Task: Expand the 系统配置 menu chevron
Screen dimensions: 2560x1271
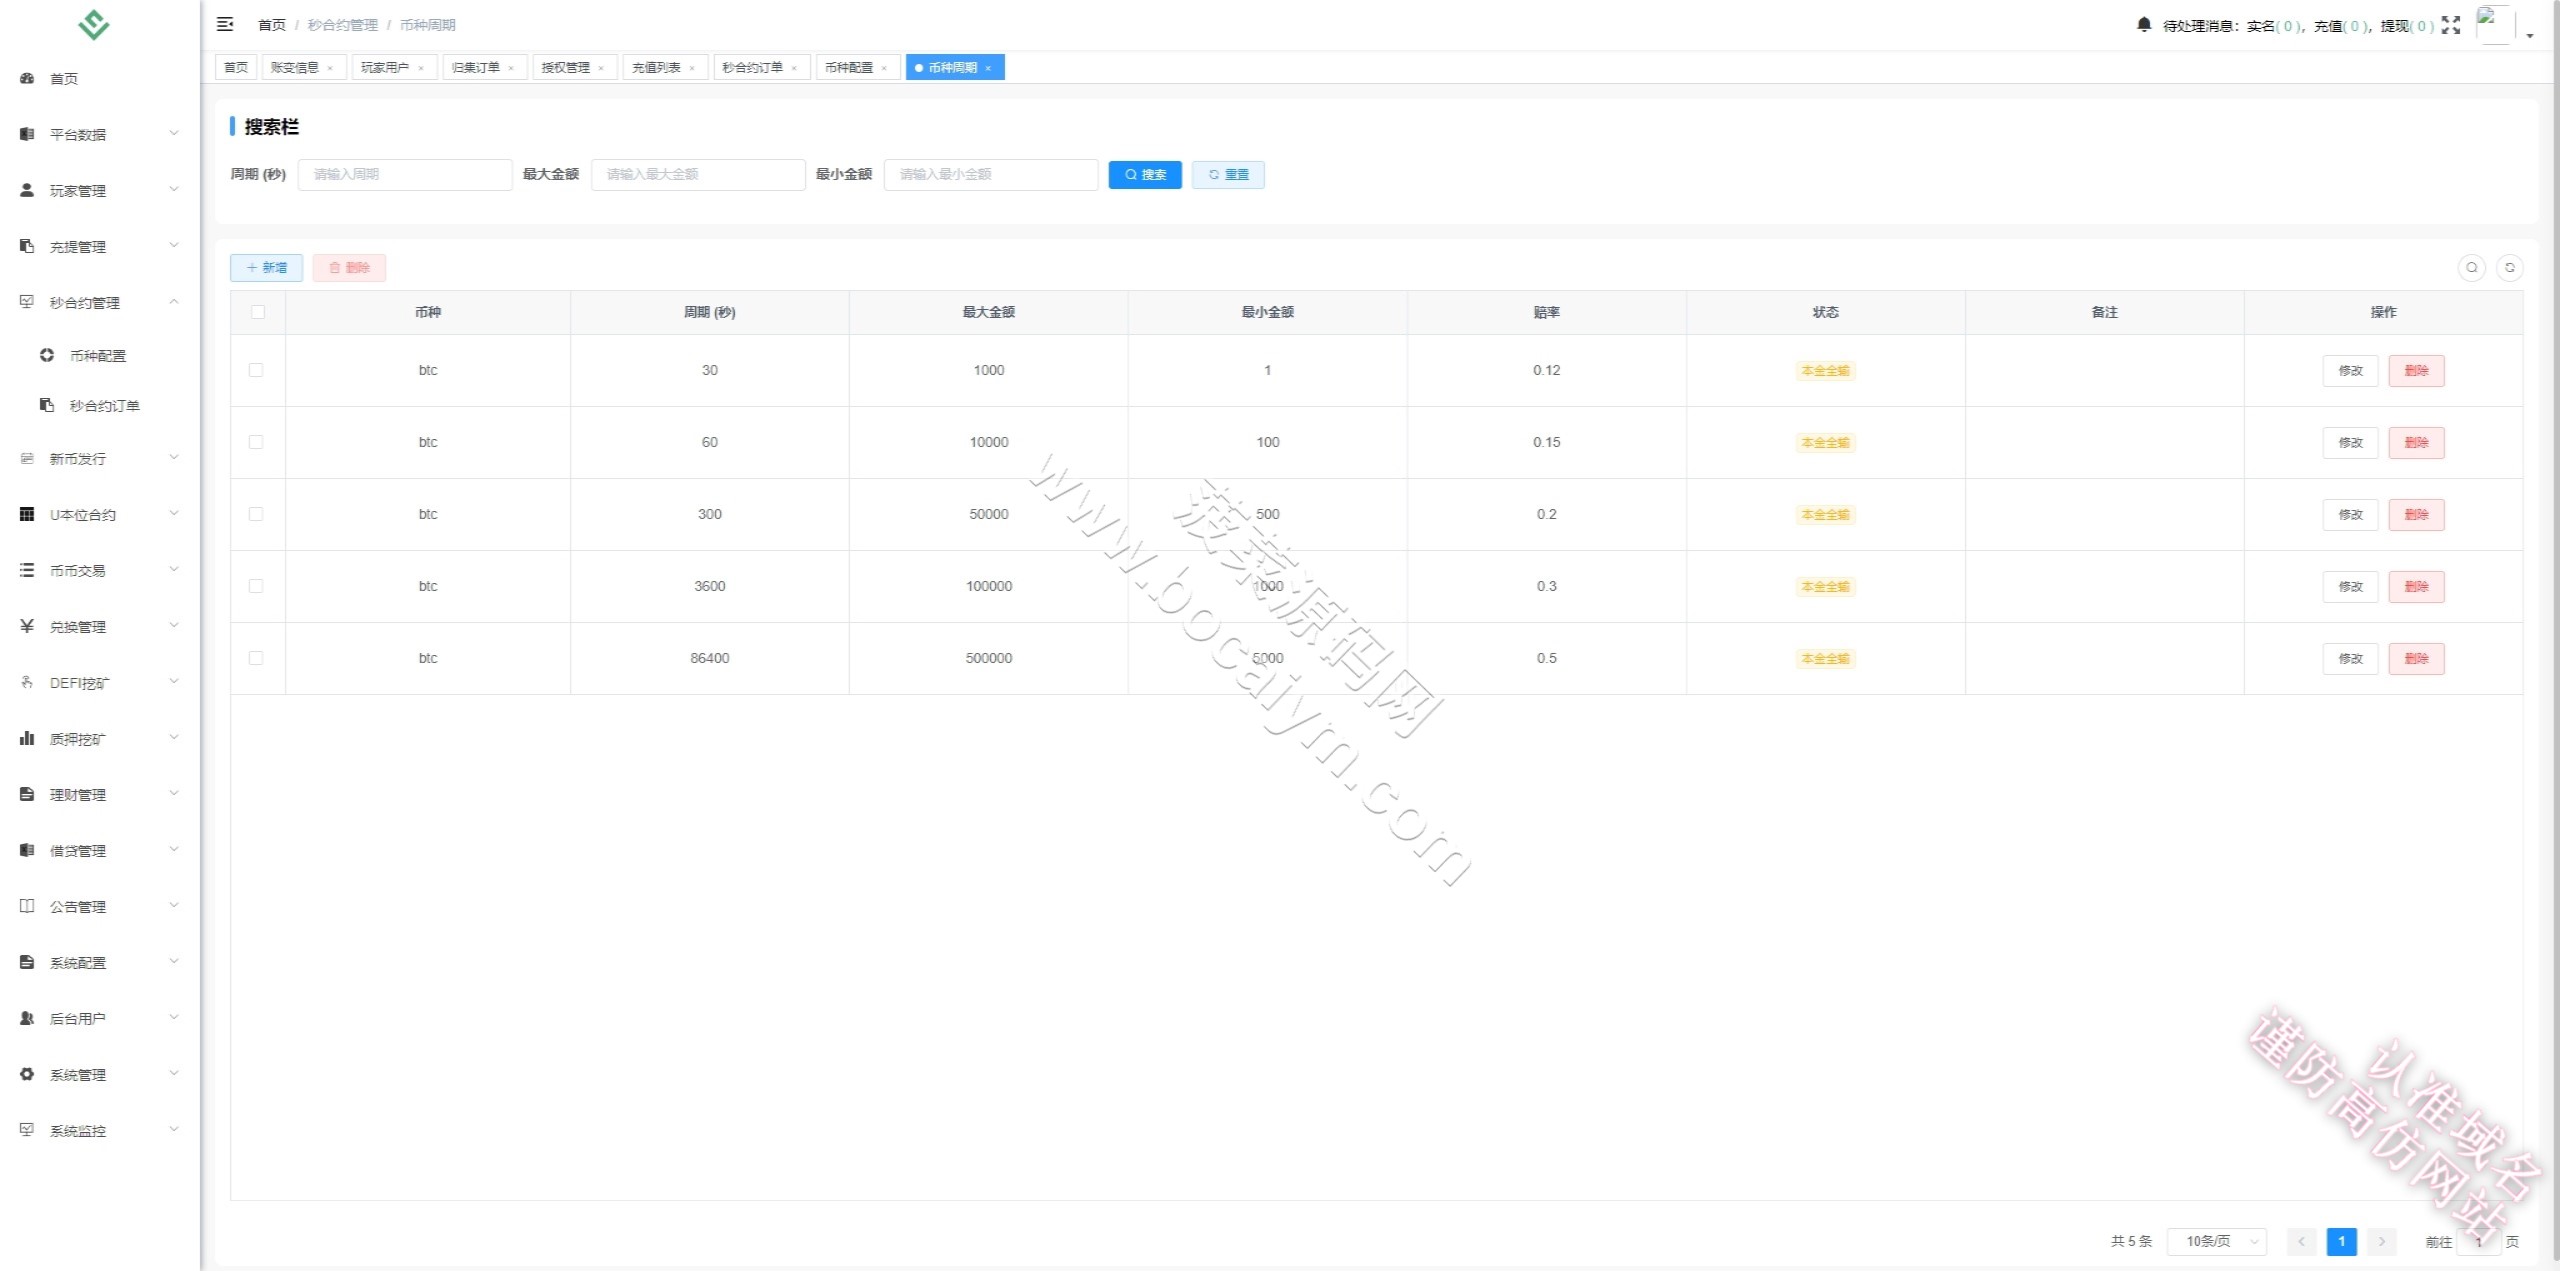Action: click(174, 961)
